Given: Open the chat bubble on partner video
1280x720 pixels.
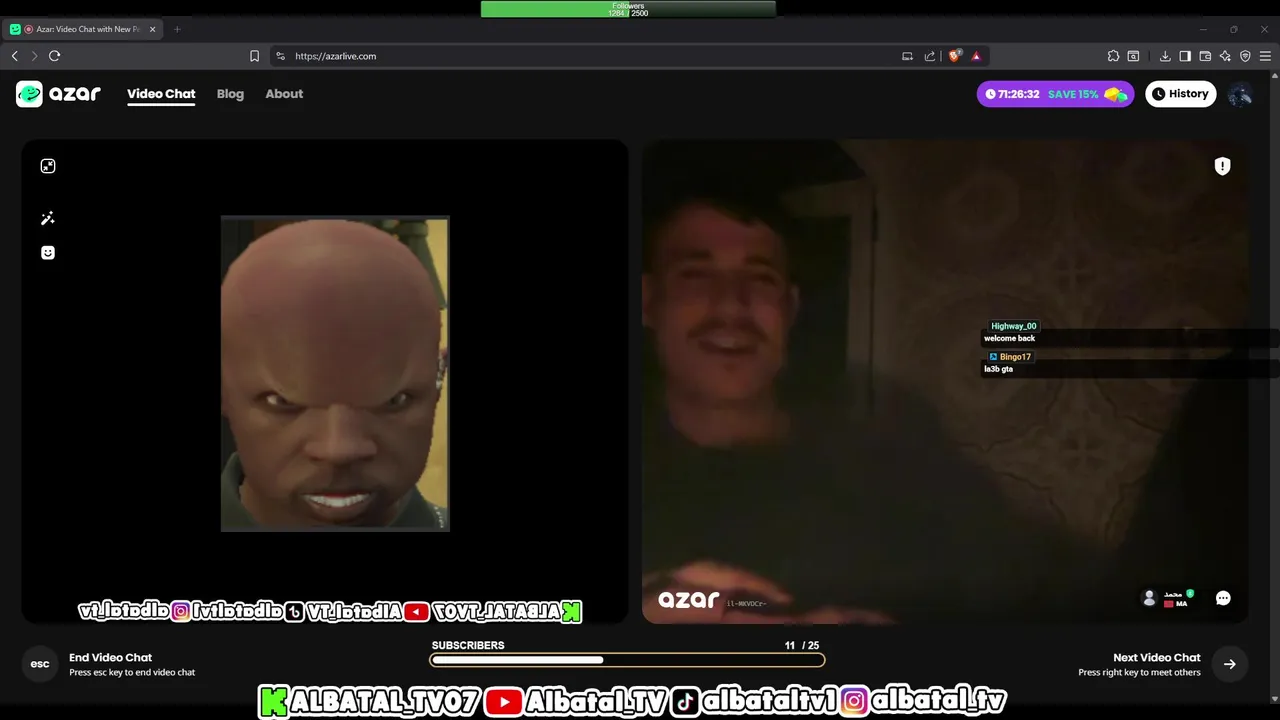Looking at the screenshot, I should 1223,598.
